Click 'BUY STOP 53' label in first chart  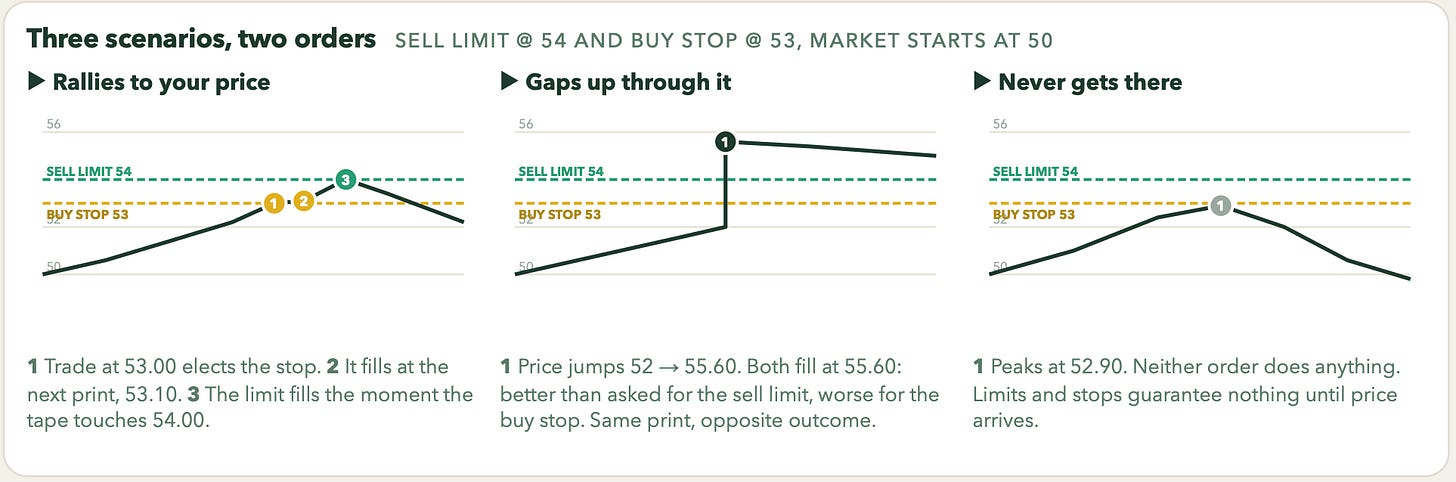[87, 214]
